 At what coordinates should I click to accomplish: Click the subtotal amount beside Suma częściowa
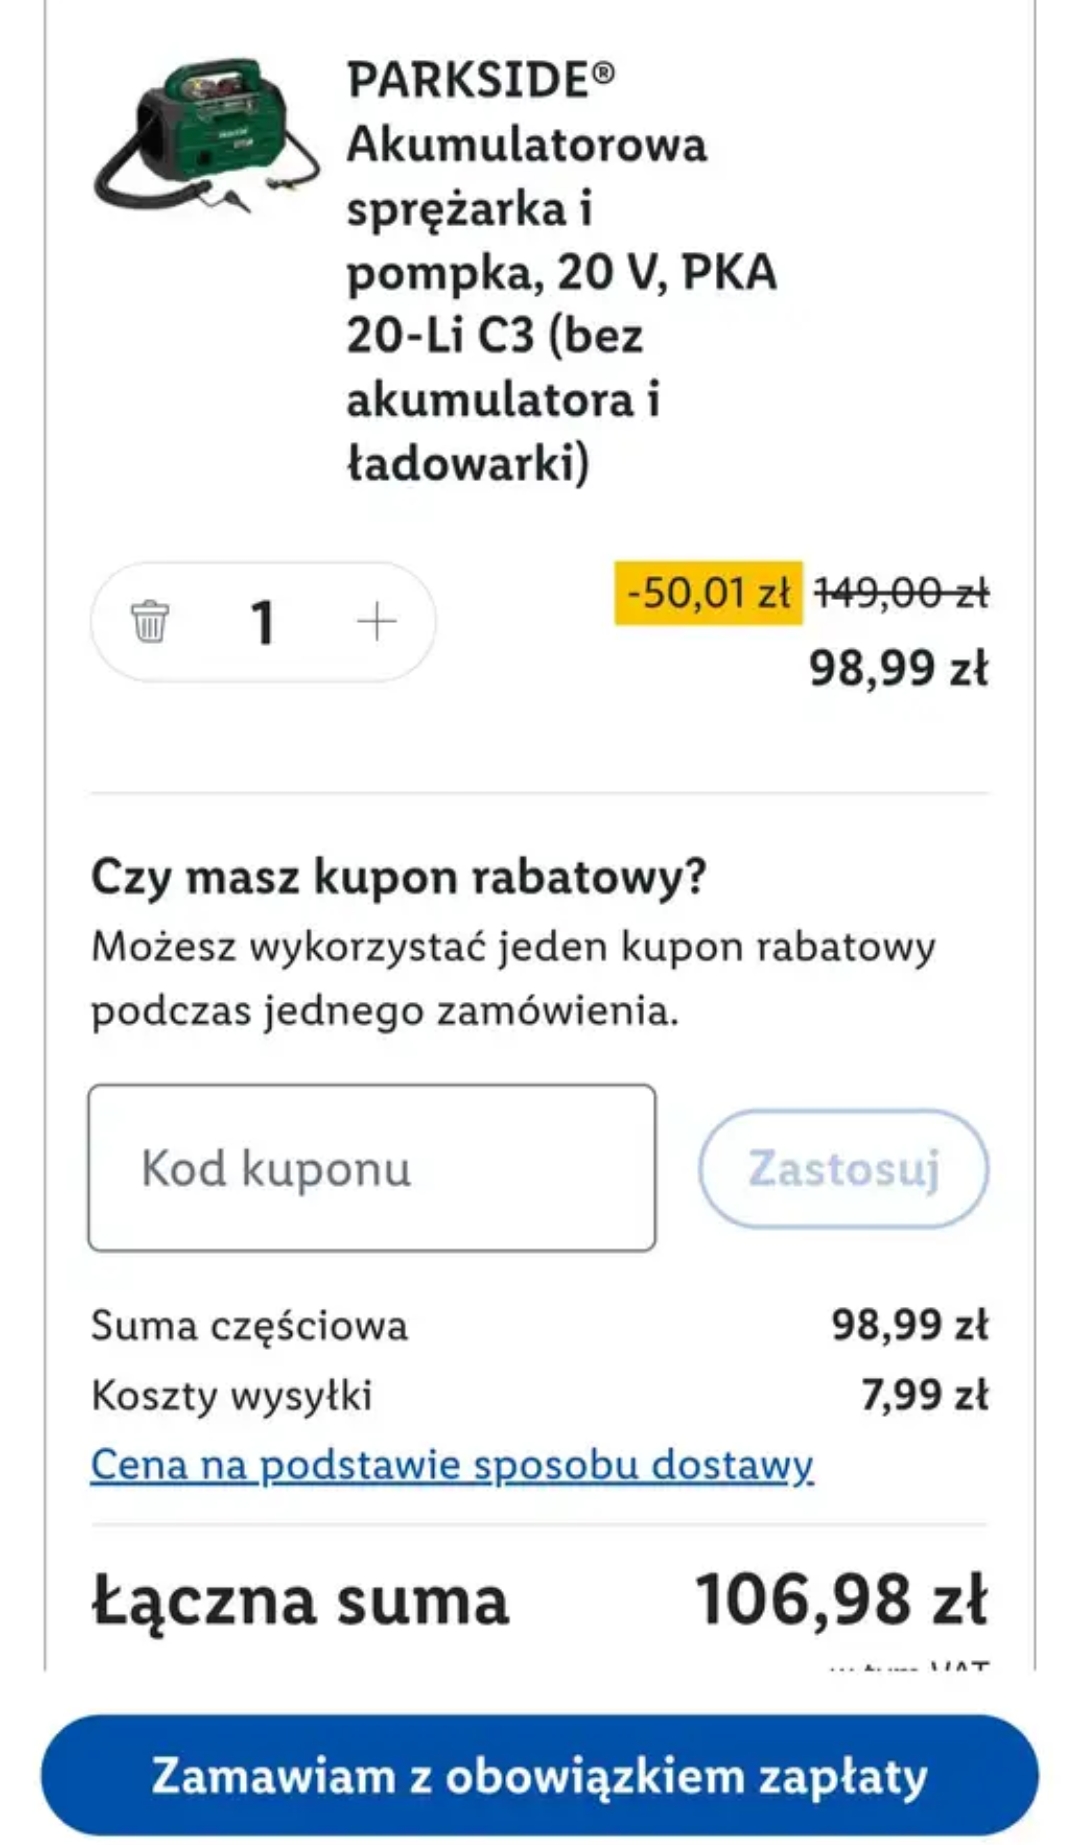(x=909, y=1326)
